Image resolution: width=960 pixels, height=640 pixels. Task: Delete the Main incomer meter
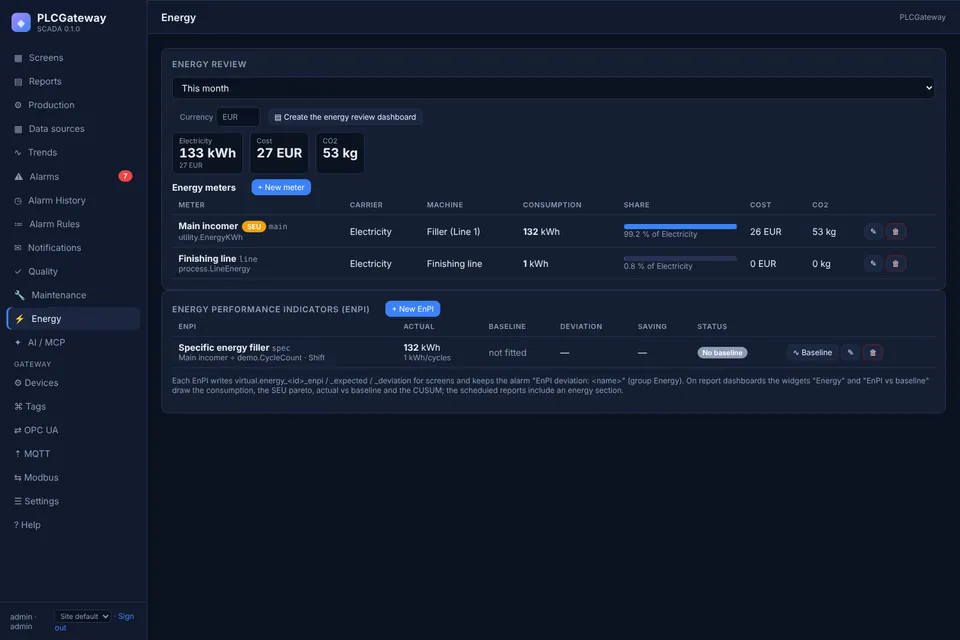(896, 232)
